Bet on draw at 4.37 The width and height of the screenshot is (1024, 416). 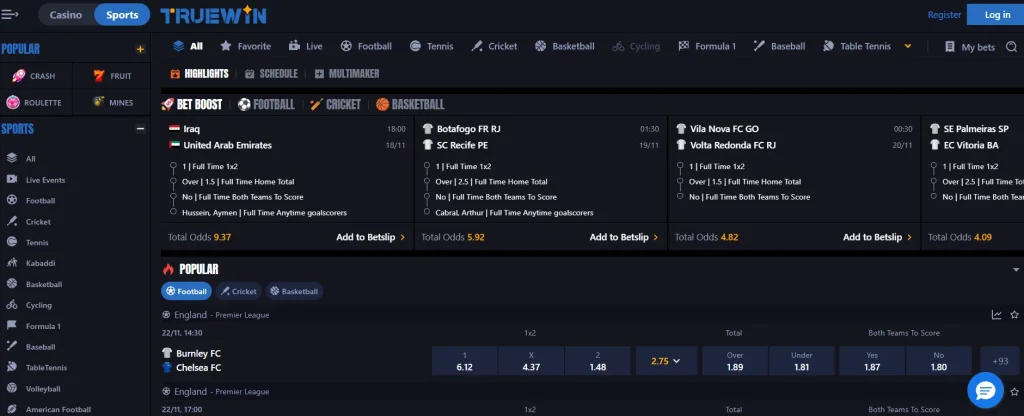[x=531, y=360]
